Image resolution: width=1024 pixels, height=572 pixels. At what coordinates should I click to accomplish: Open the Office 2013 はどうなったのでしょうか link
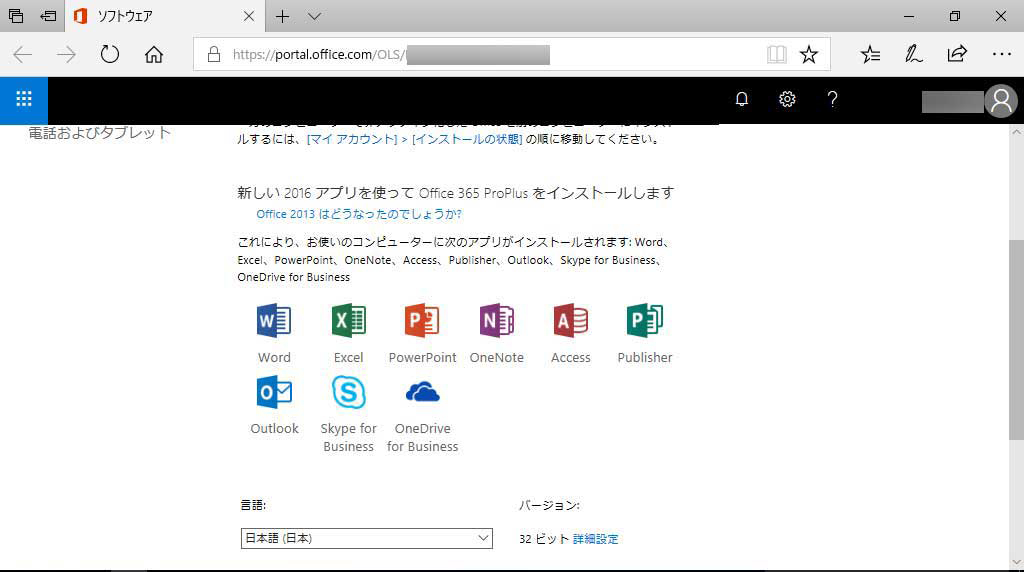coord(358,214)
